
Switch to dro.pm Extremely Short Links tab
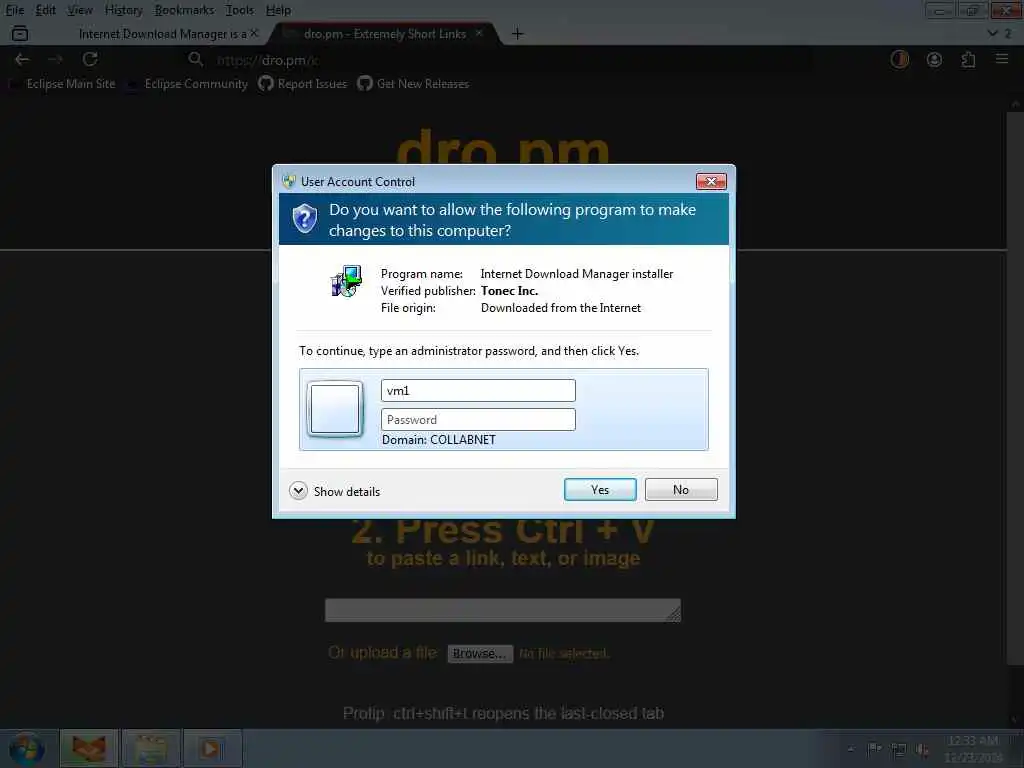click(x=385, y=33)
